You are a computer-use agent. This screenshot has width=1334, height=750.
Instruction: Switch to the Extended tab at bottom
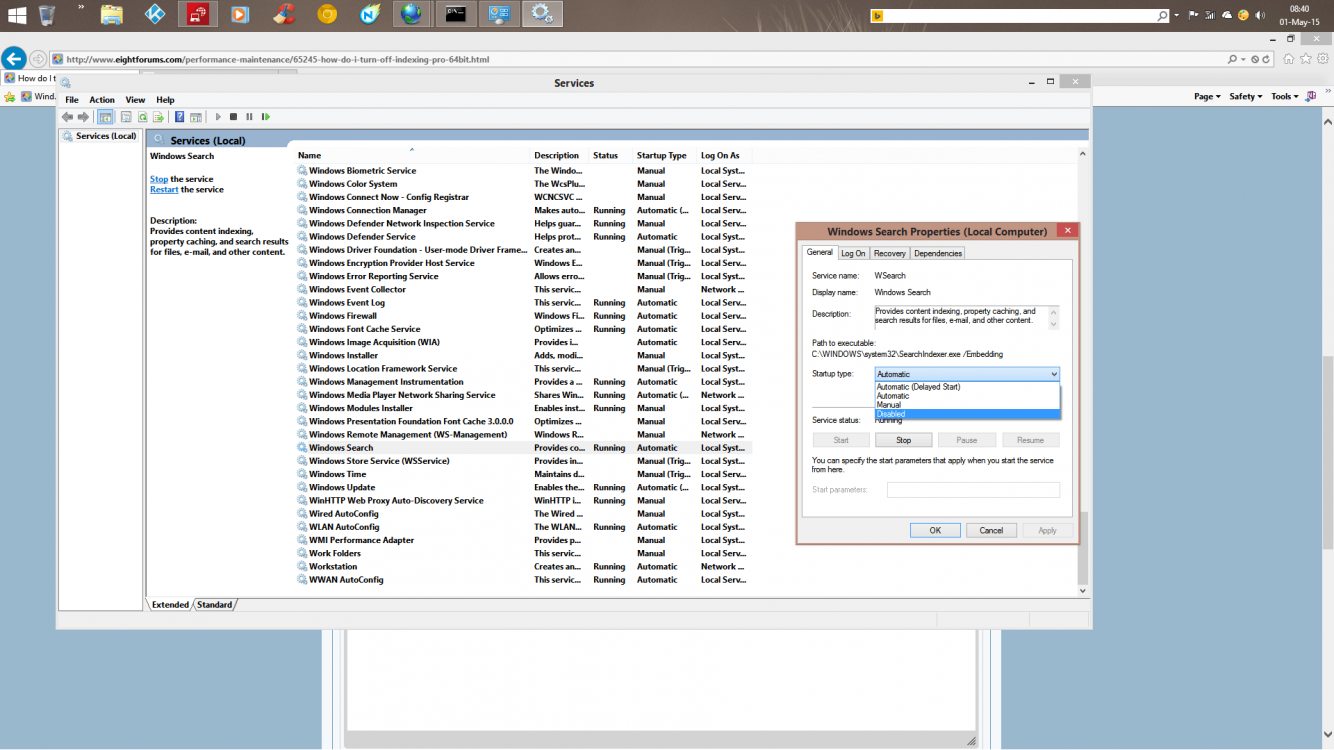coord(170,605)
